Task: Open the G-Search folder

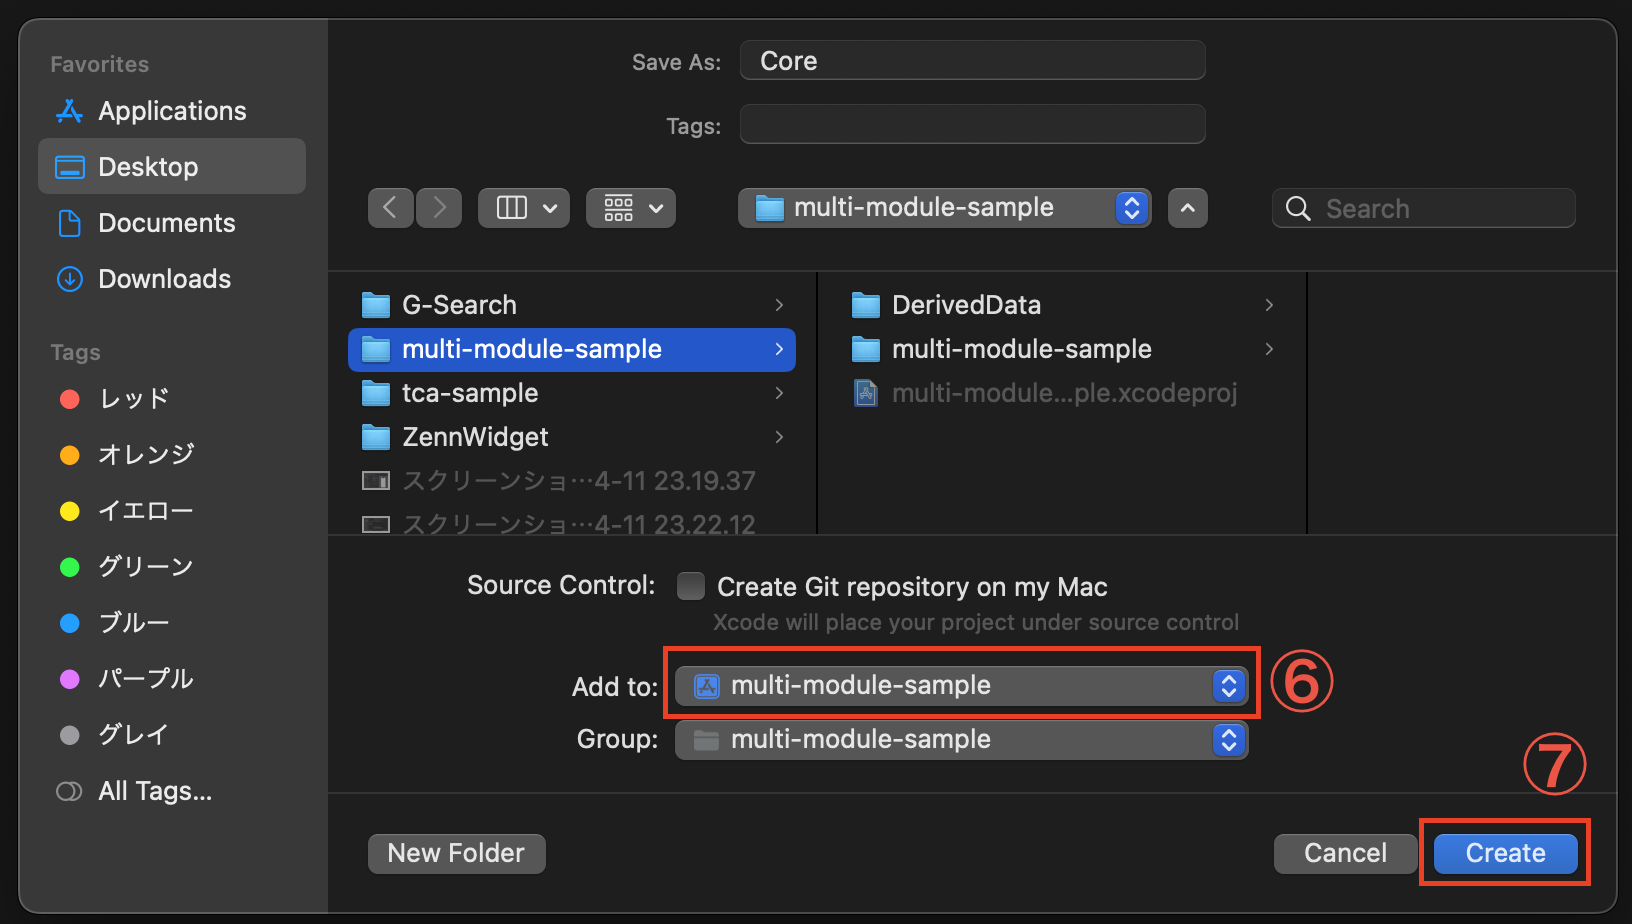Action: [x=572, y=305]
